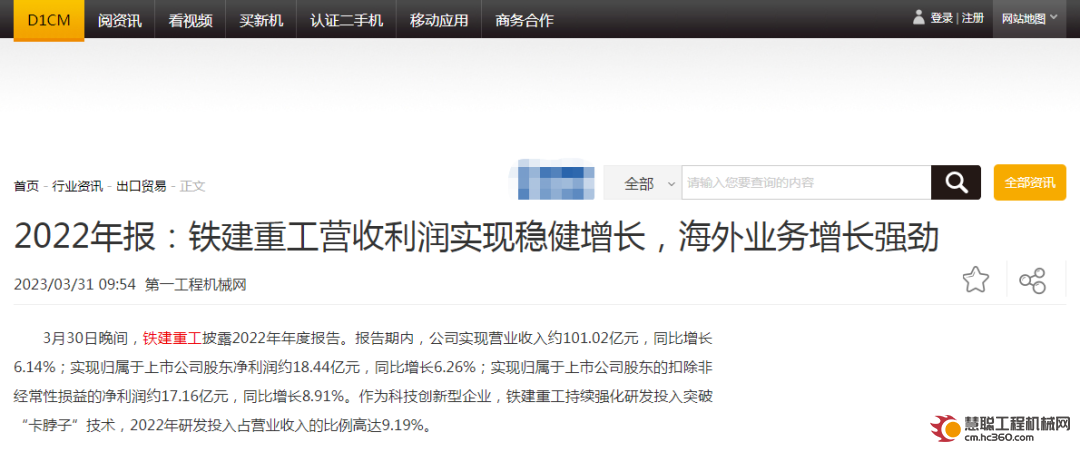Click the source 第一工程机械网

point(196,285)
